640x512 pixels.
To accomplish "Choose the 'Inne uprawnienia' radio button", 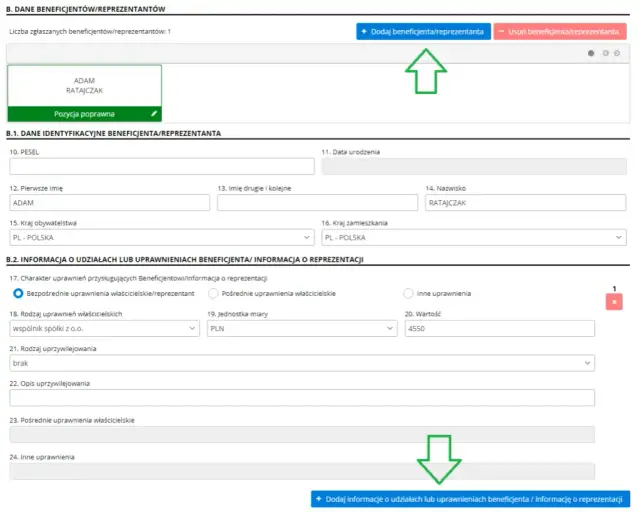I will [x=408, y=293].
